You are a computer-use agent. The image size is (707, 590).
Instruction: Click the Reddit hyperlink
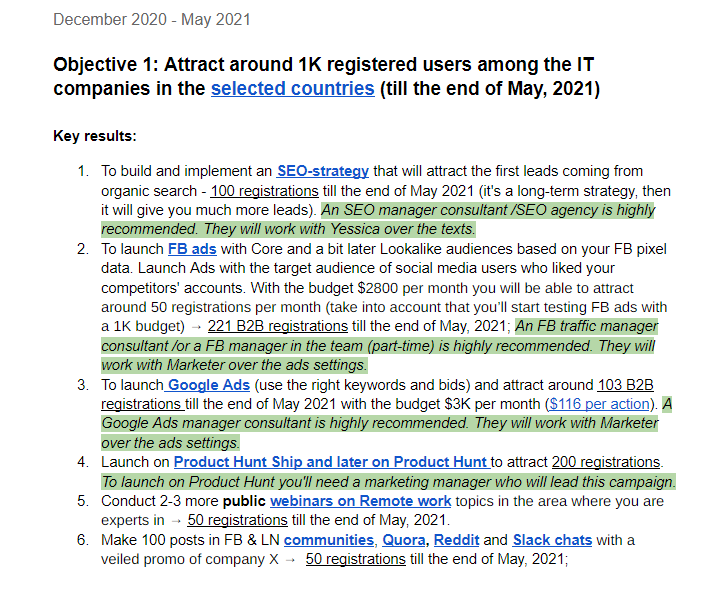(456, 540)
